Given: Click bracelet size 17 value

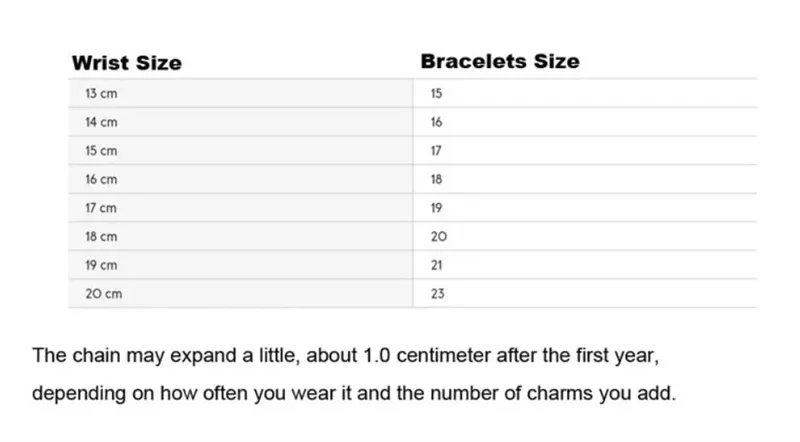Looking at the screenshot, I should pos(436,151).
